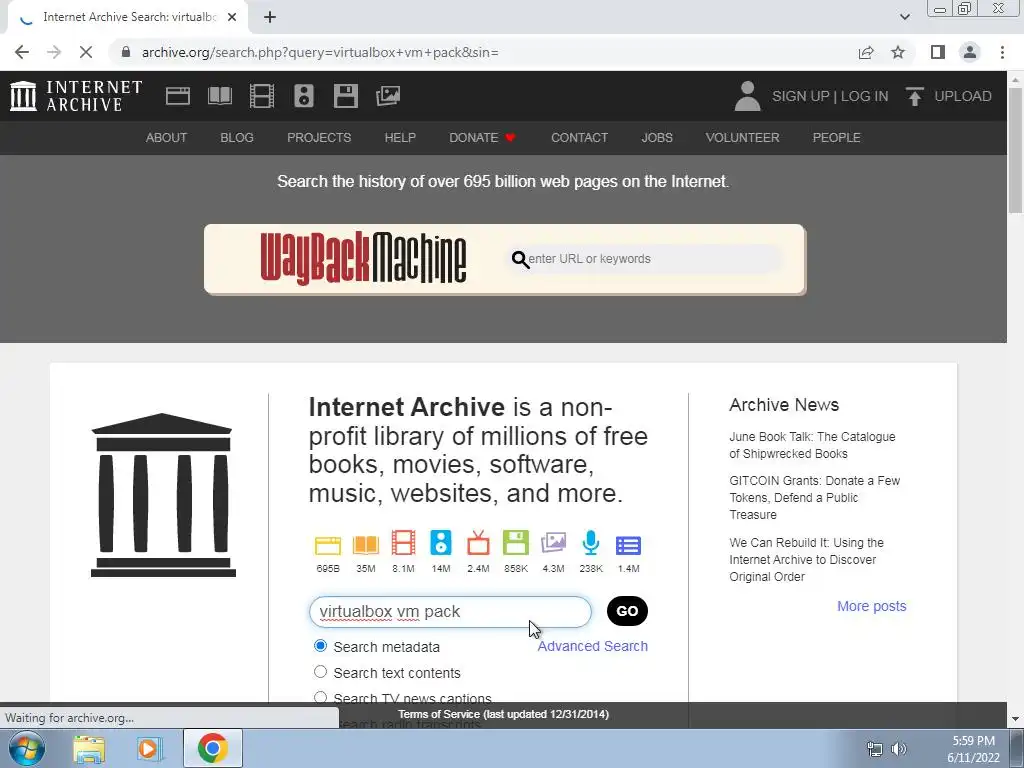
Task: Open the BLOG menu item
Action: pos(236,138)
